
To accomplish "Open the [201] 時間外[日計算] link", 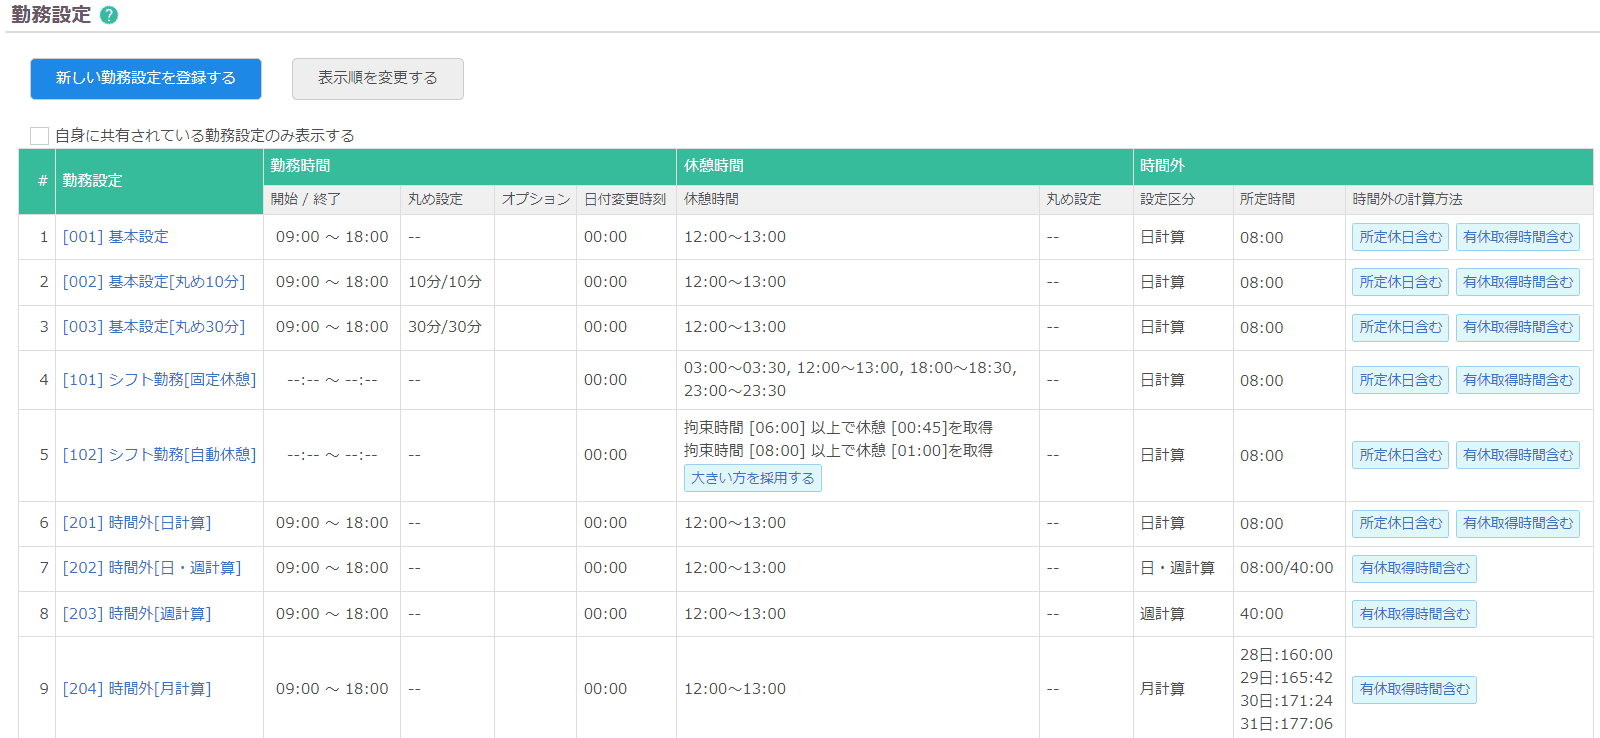I will (136, 523).
